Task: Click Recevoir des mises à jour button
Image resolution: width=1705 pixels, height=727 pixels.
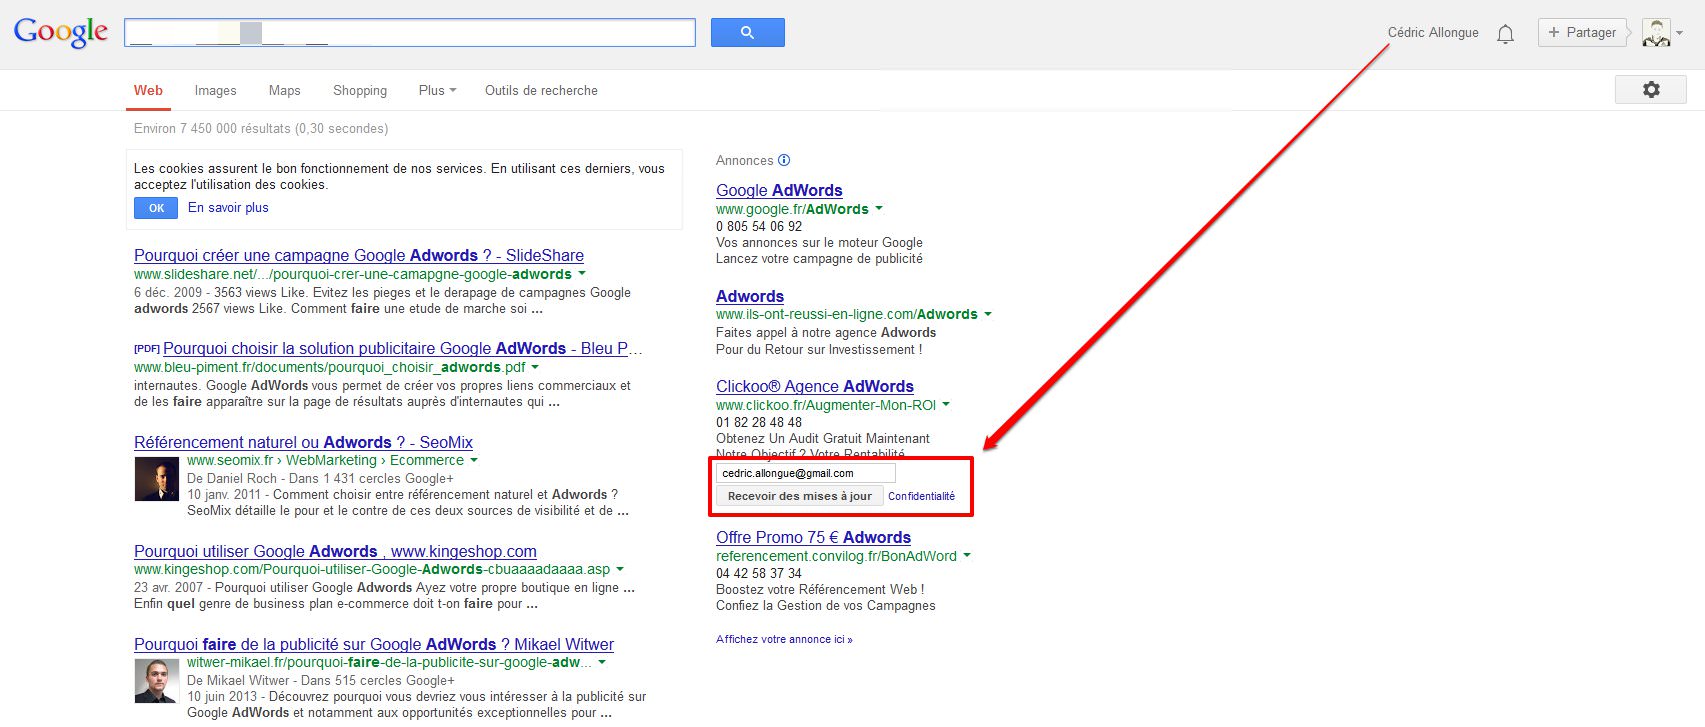Action: pyautogui.click(x=800, y=496)
